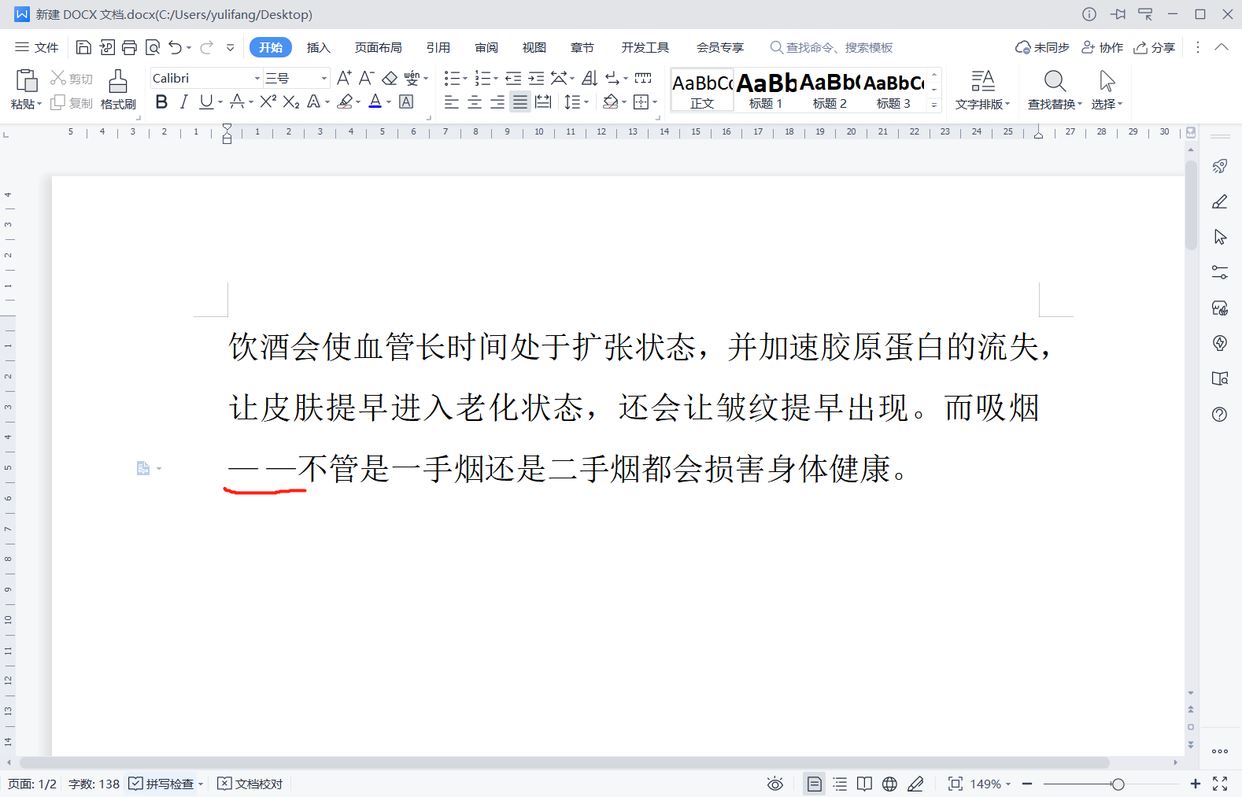
Task: Click the Redo arrow icon
Action: [x=206, y=47]
